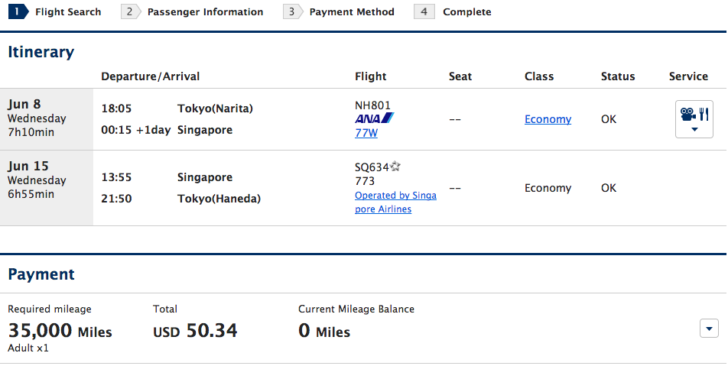Open the in-flight service icons button
The image size is (728, 366).
[694, 119]
